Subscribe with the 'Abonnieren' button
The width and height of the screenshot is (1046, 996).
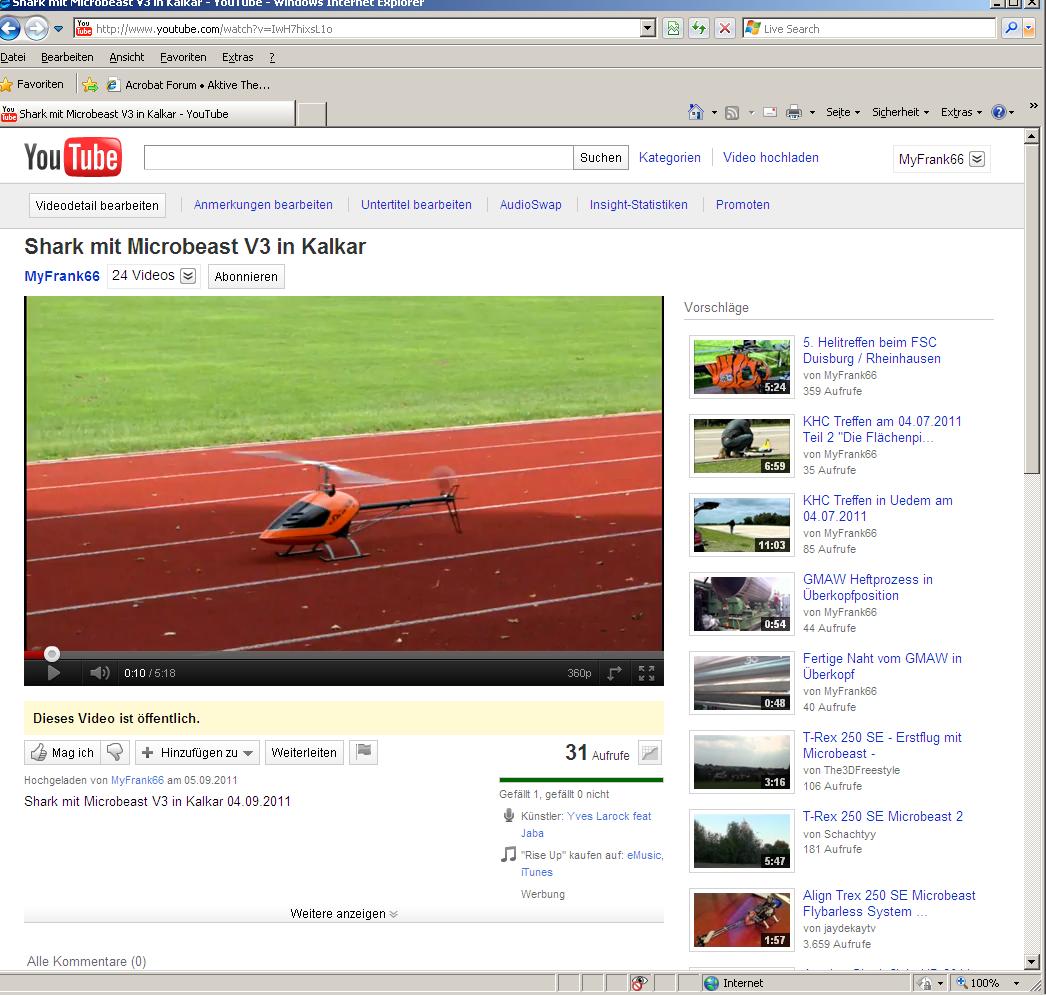point(246,277)
